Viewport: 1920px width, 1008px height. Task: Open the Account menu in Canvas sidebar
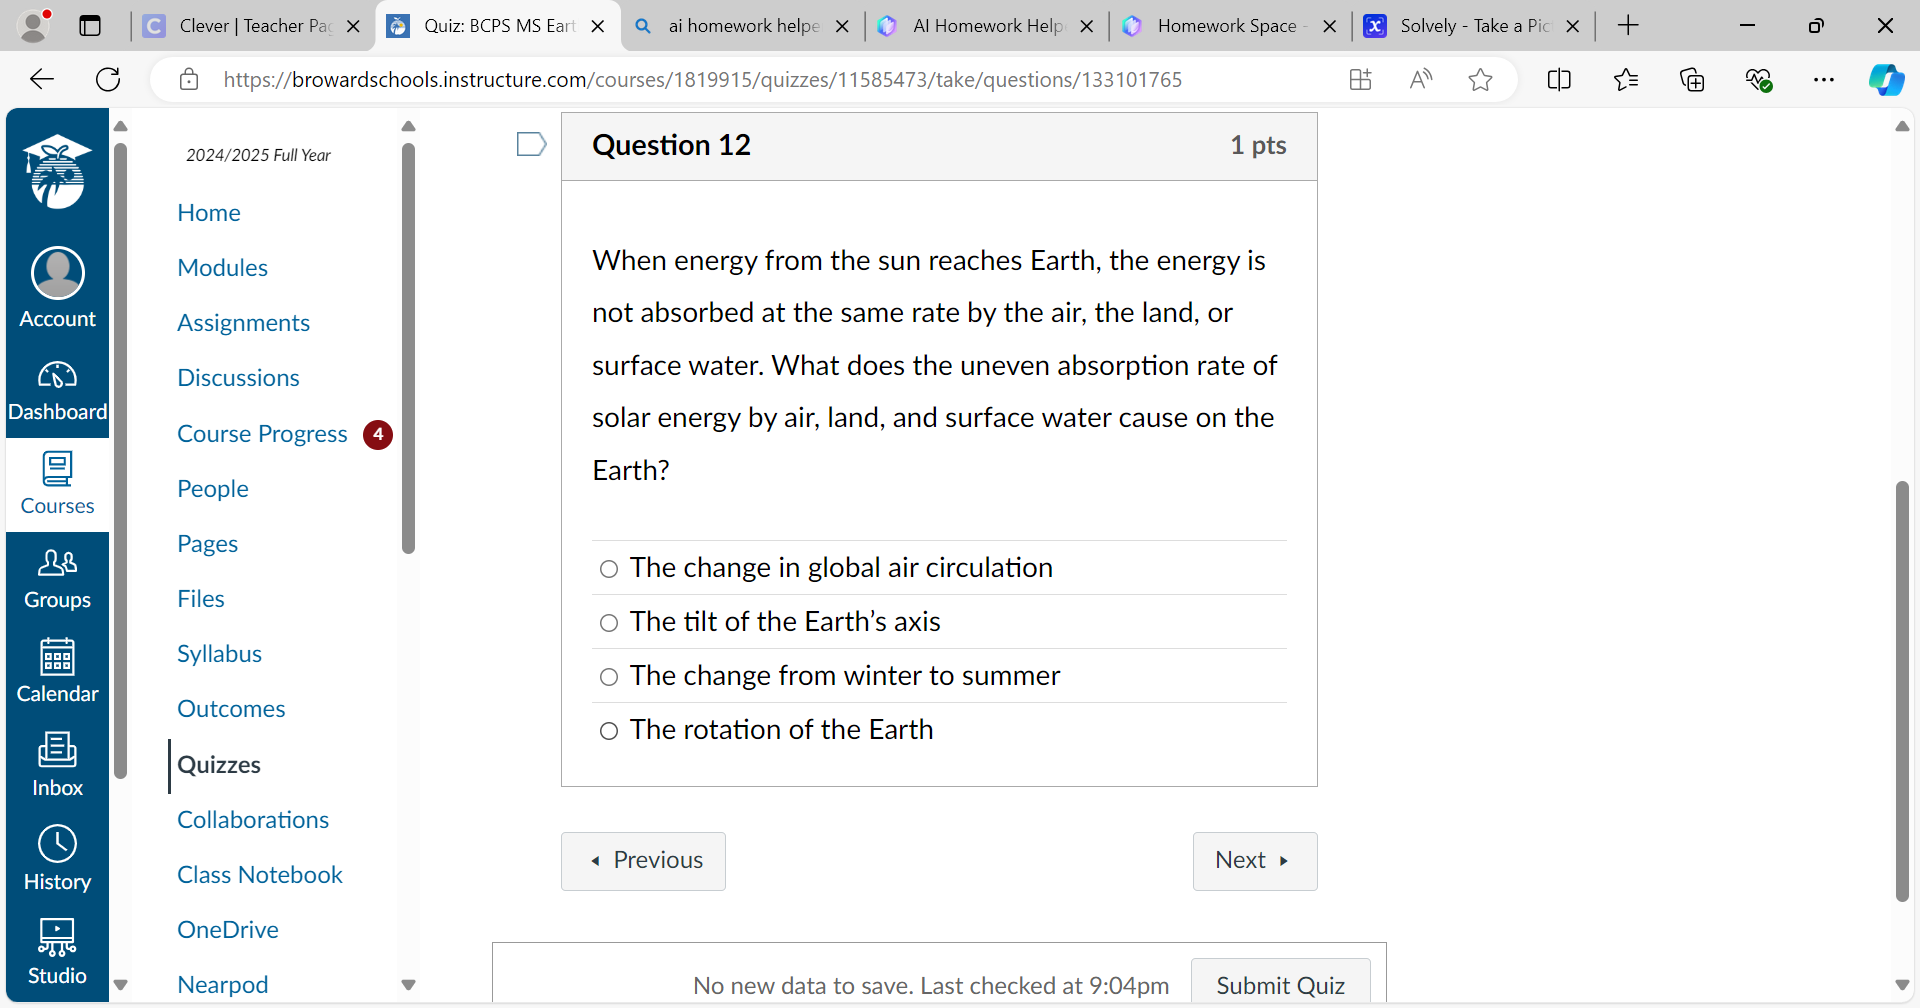tap(58, 288)
